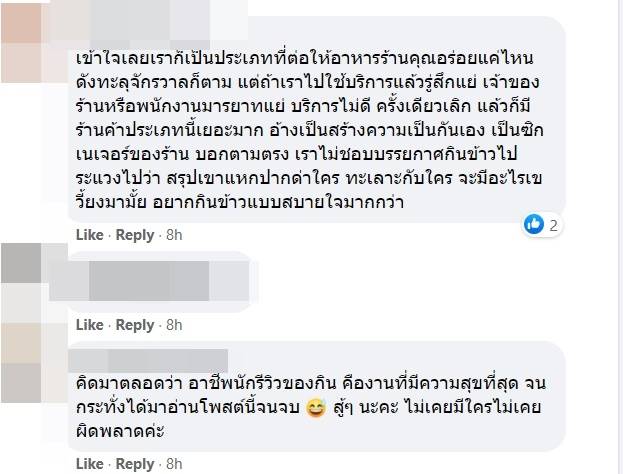Click the blue thumbs-up reaction icon
The image size is (623, 474).
click(x=534, y=226)
